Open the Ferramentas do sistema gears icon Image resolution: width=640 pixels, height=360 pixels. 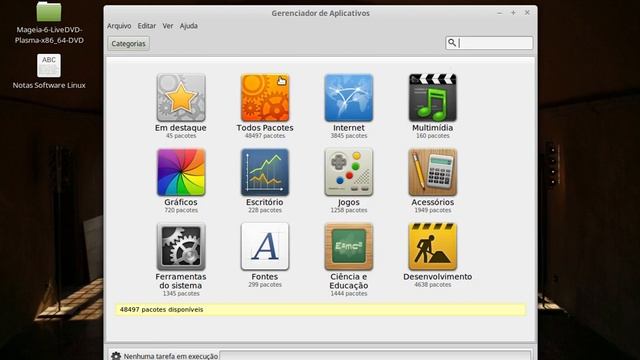[181, 247]
